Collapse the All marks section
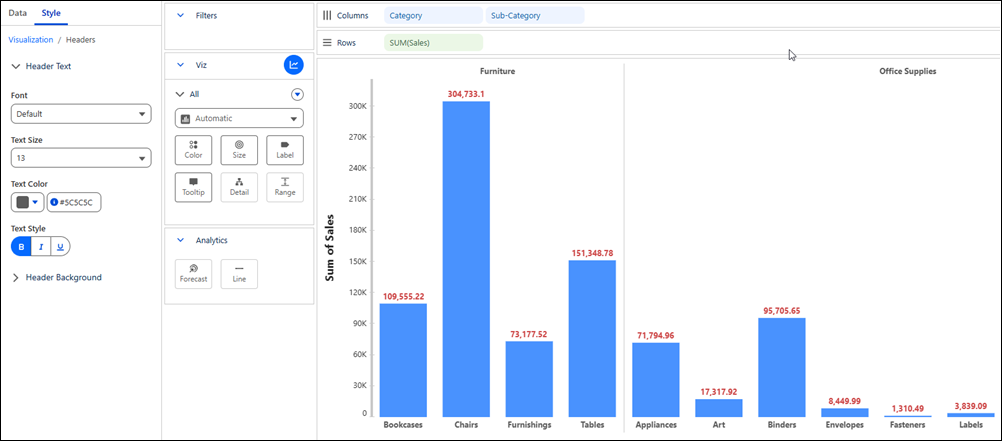 coord(180,94)
